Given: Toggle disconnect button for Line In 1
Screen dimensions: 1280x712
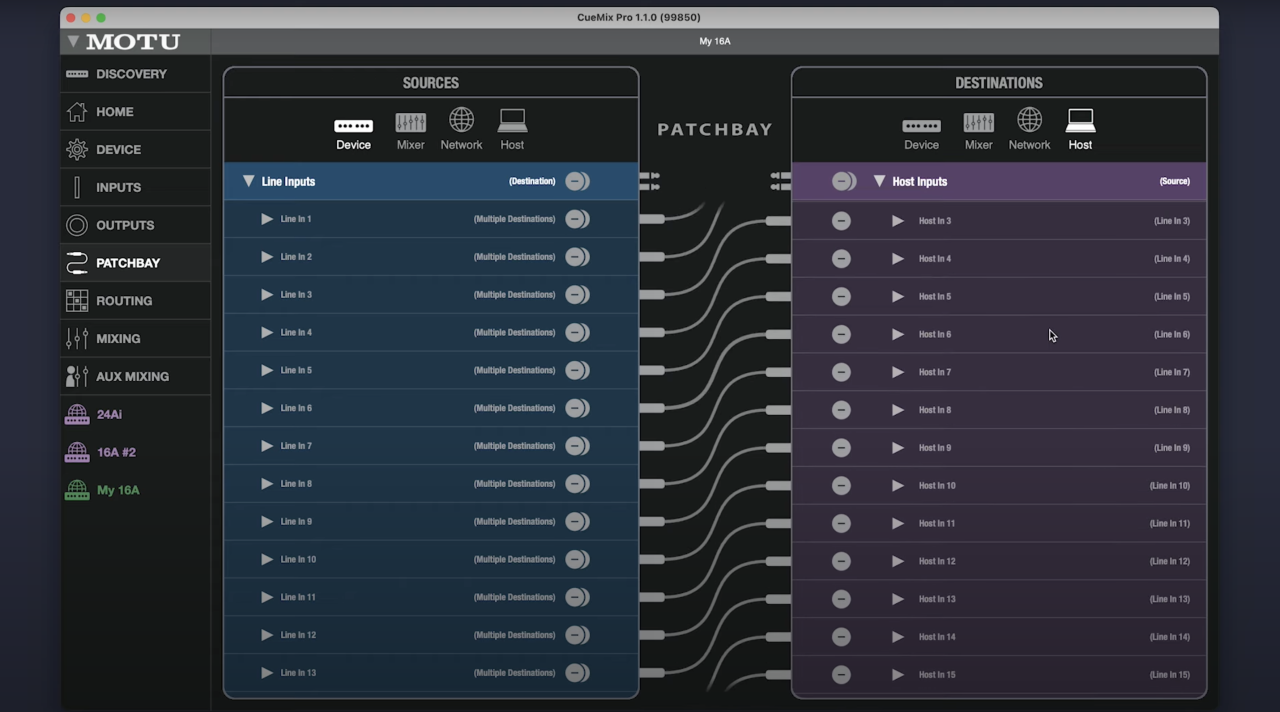Looking at the screenshot, I should click(577, 219).
